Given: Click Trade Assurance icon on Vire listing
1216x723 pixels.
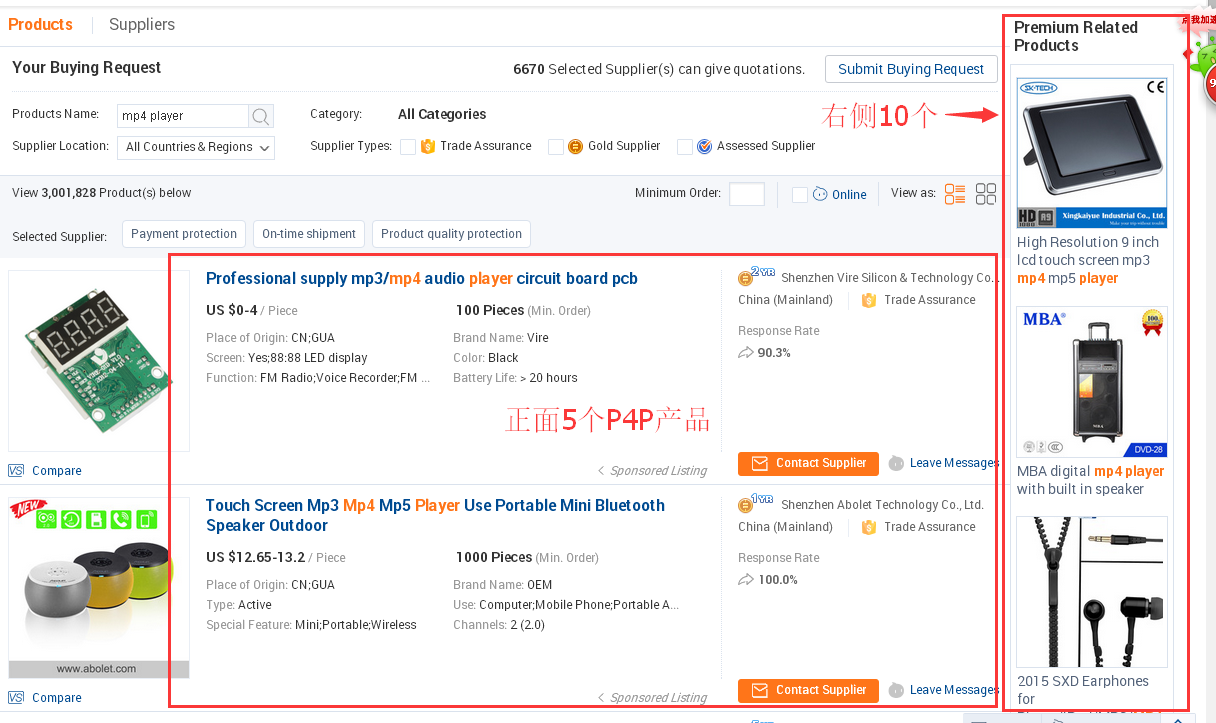Looking at the screenshot, I should click(x=868, y=300).
